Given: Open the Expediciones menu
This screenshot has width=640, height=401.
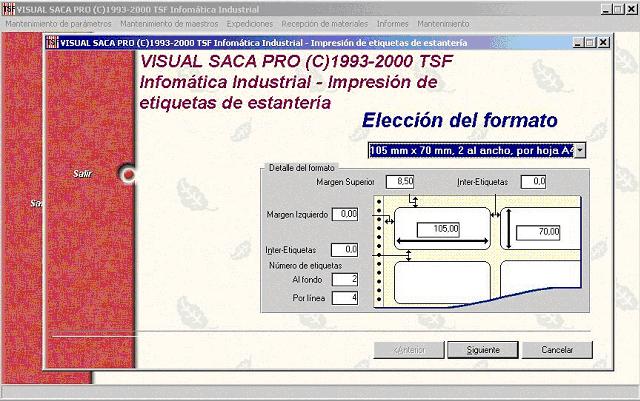Looking at the screenshot, I should 250,24.
